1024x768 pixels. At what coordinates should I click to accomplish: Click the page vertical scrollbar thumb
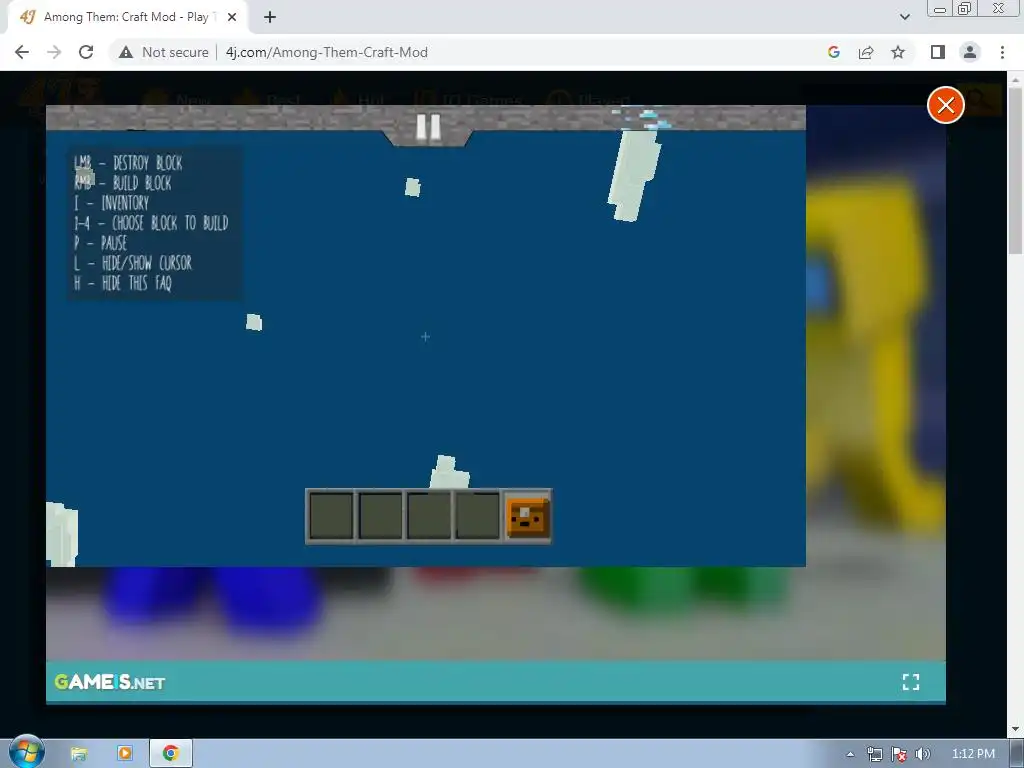tap(1016, 170)
